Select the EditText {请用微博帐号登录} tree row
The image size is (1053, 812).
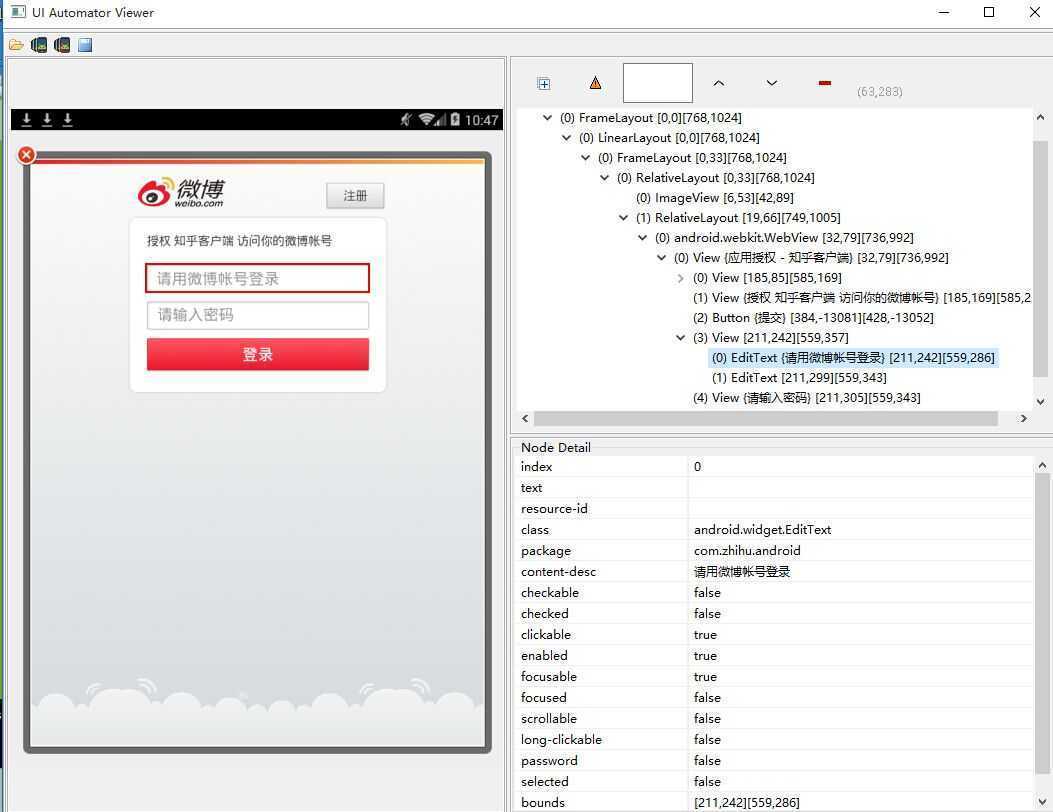tap(853, 358)
